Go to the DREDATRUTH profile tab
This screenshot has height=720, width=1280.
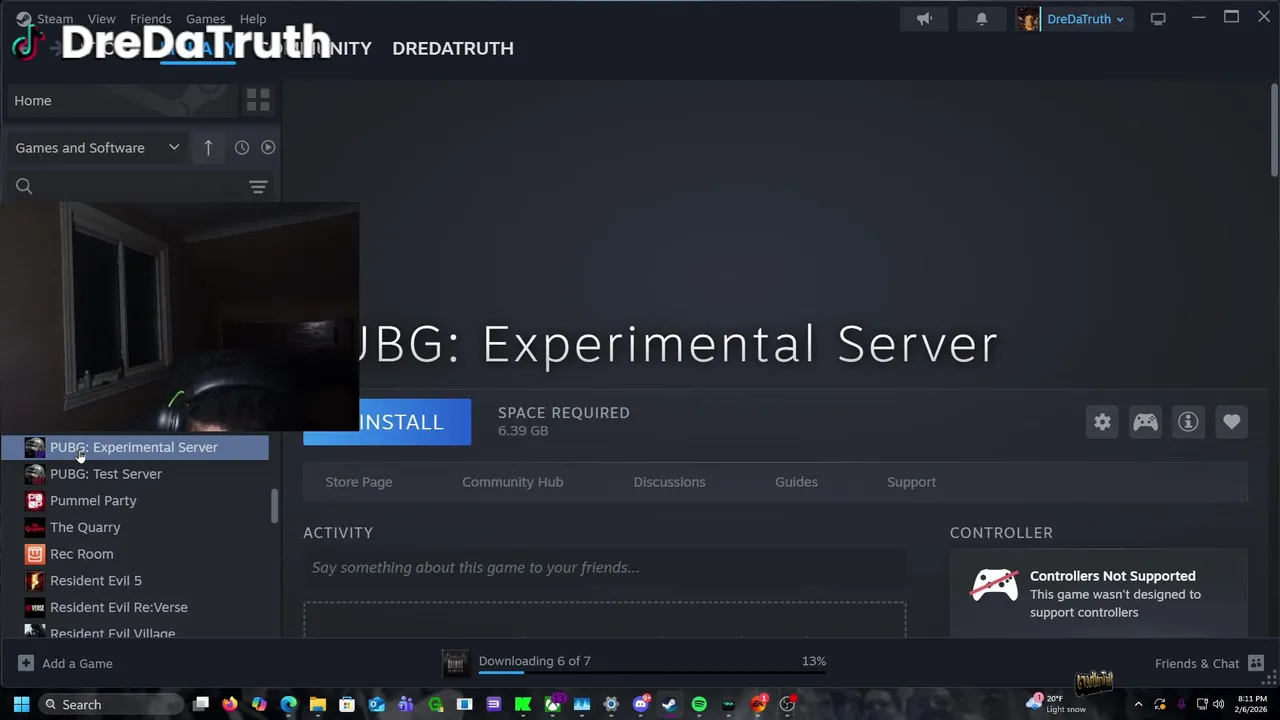coord(453,48)
